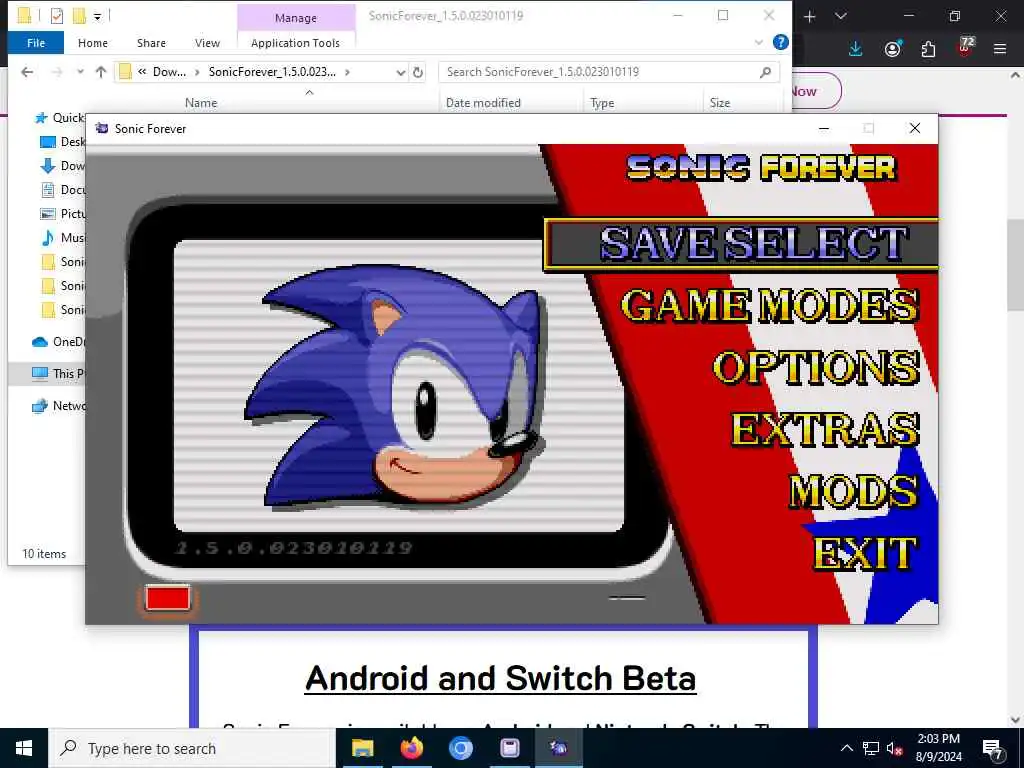The height and width of the screenshot is (768, 1024).
Task: Select Network in navigation pane
Action: coord(58,406)
